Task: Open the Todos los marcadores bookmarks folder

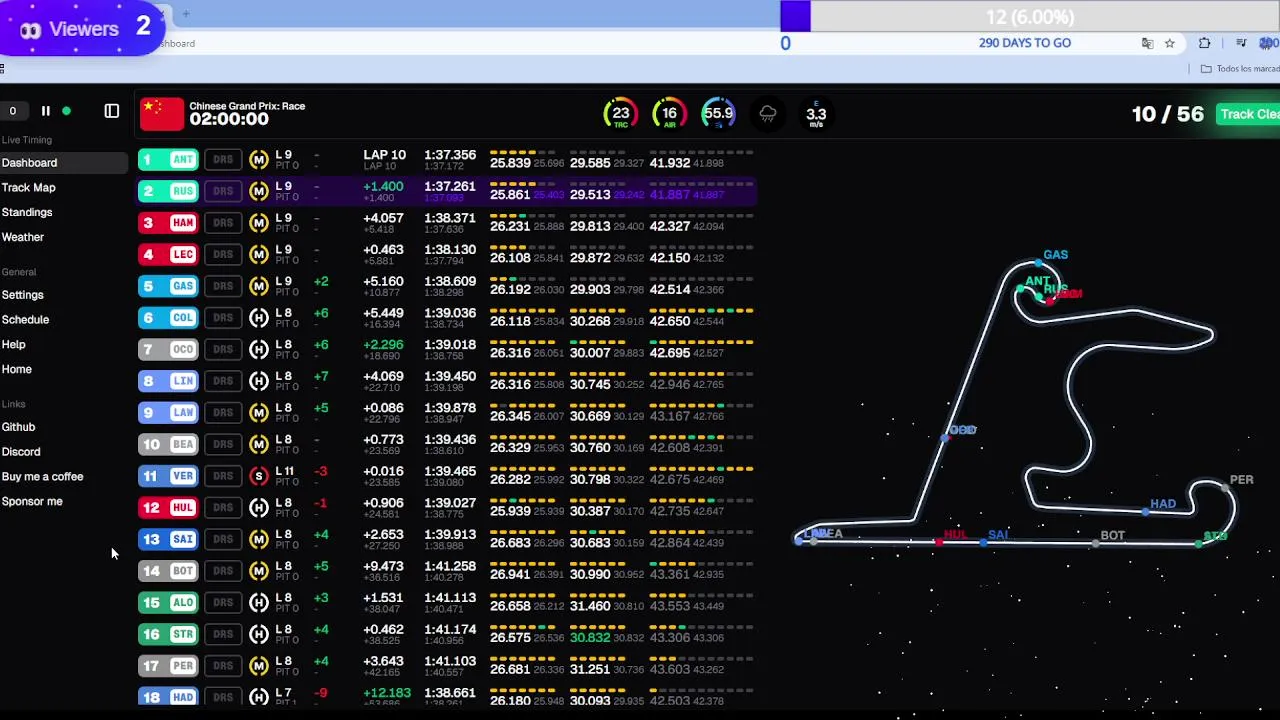Action: click(1240, 69)
